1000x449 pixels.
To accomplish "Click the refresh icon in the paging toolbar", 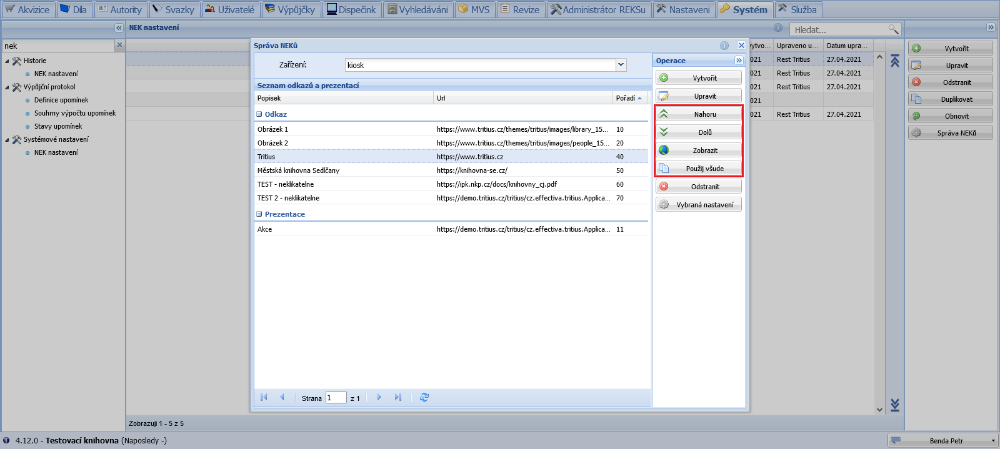I will tap(425, 397).
